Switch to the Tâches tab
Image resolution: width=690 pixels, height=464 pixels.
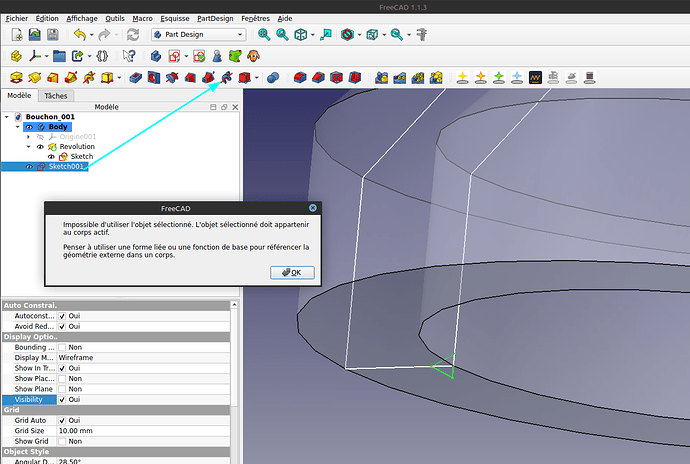coord(56,96)
